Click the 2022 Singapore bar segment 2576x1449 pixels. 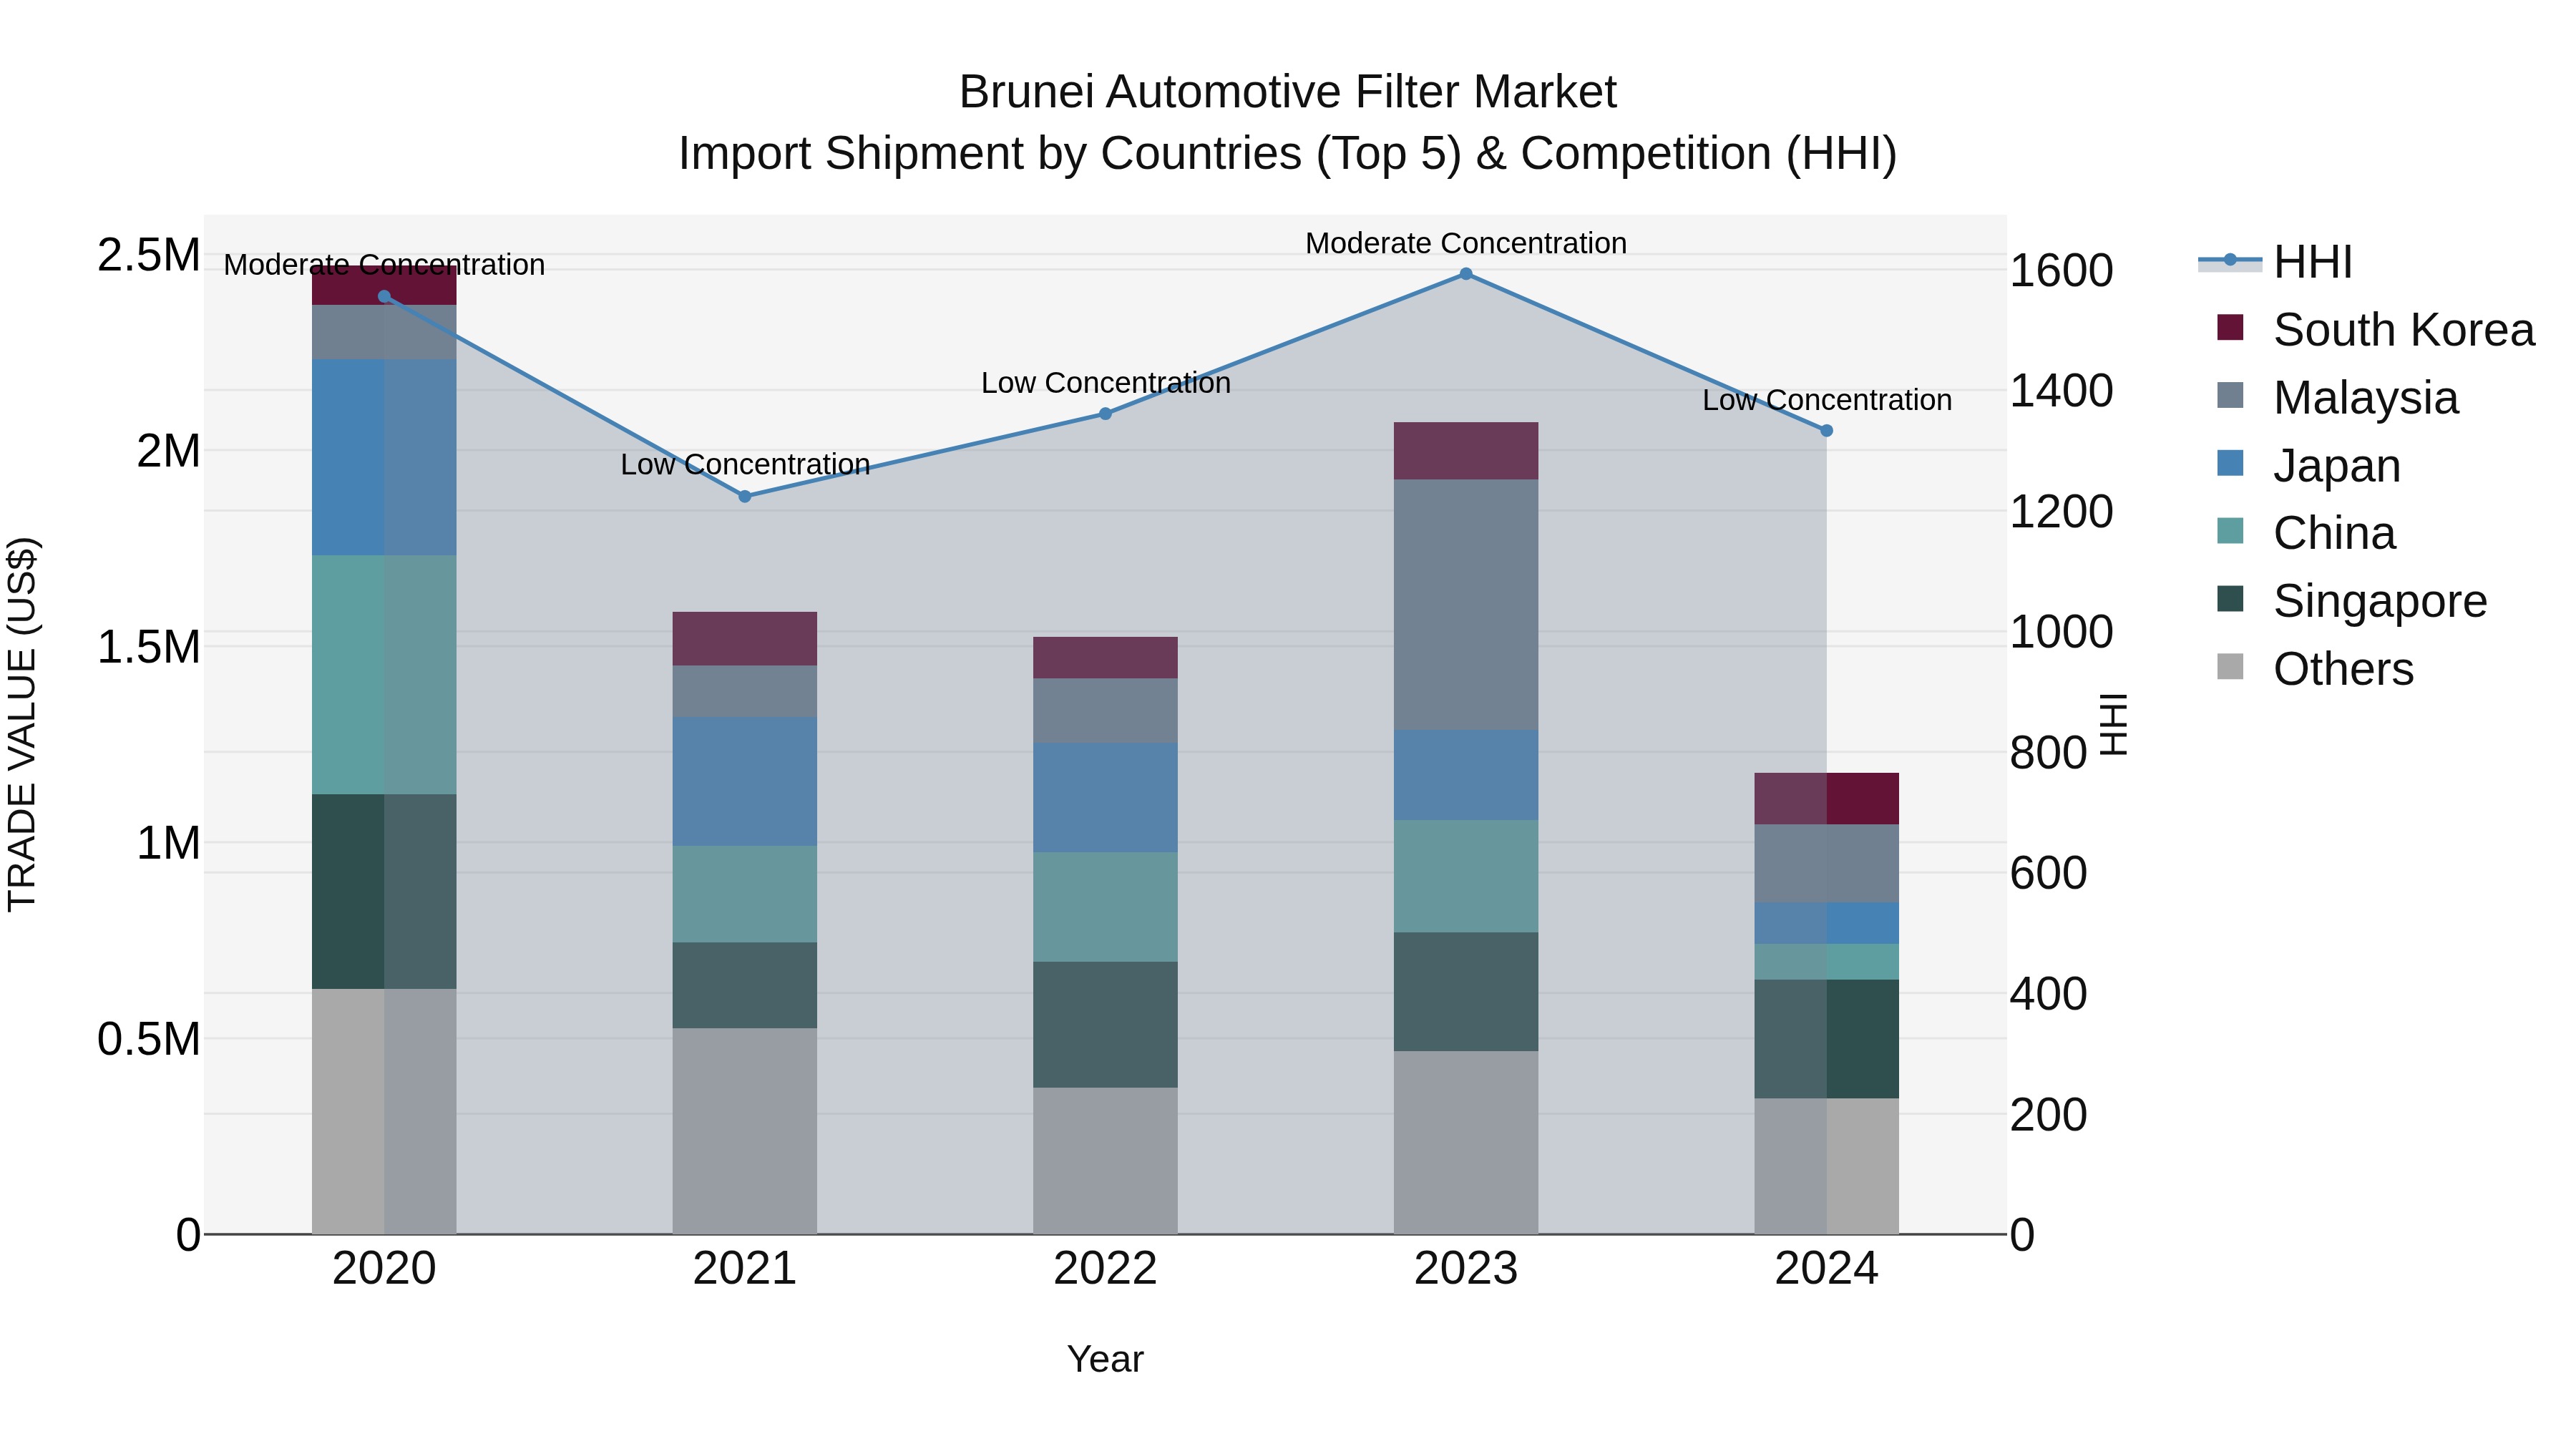(1105, 1025)
